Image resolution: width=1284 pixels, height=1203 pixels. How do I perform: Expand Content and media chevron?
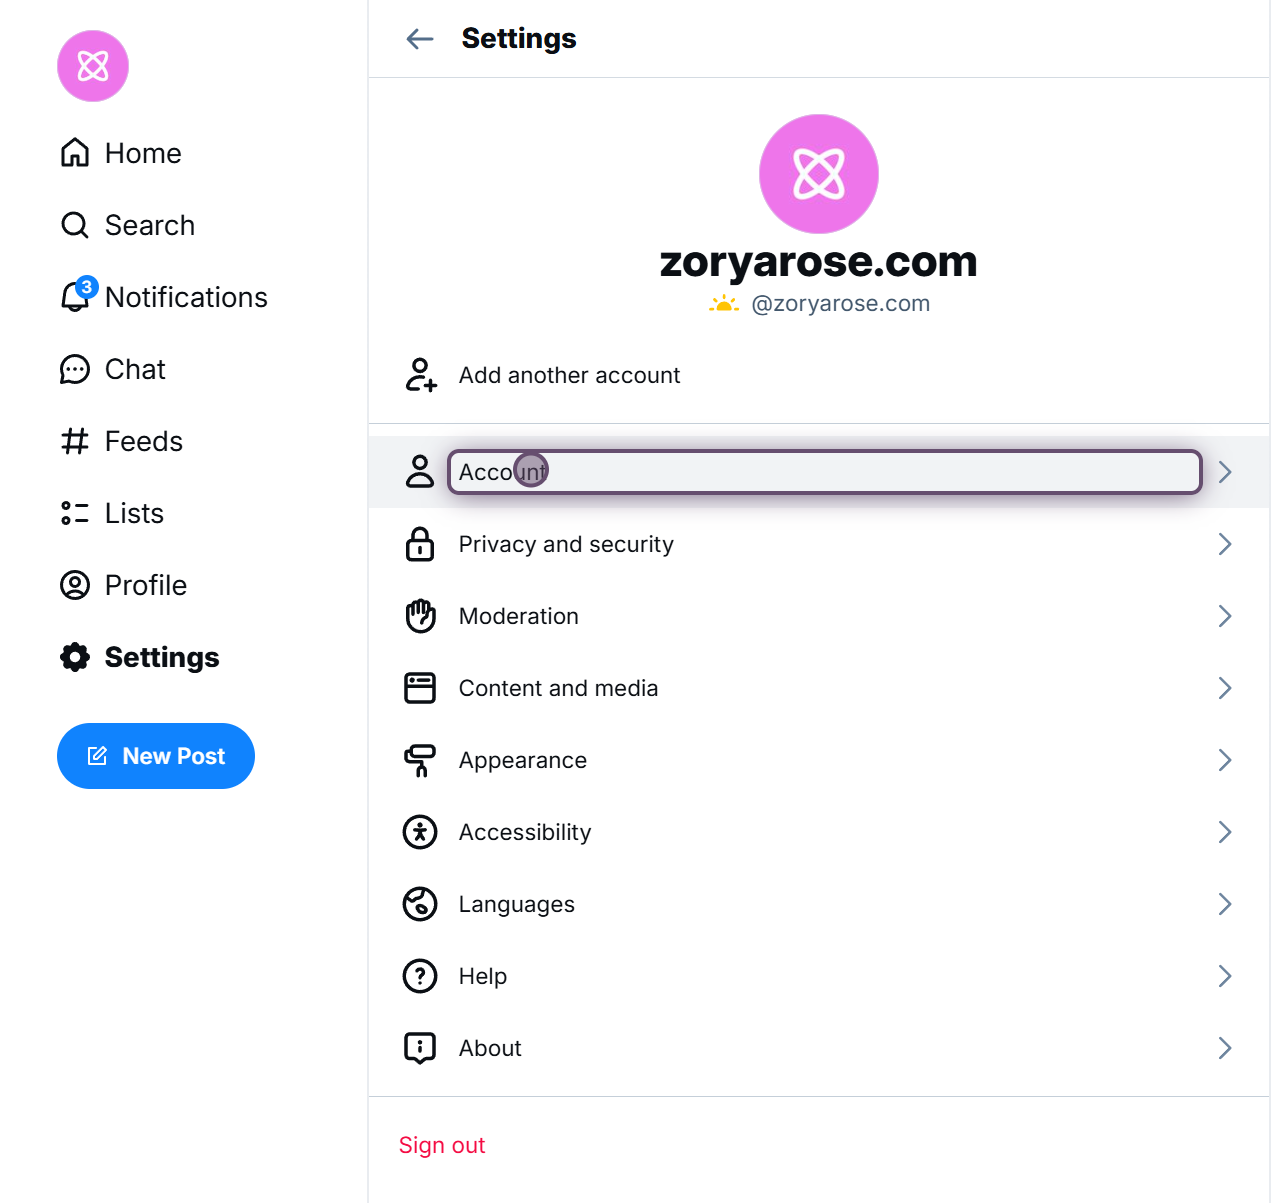1225,688
